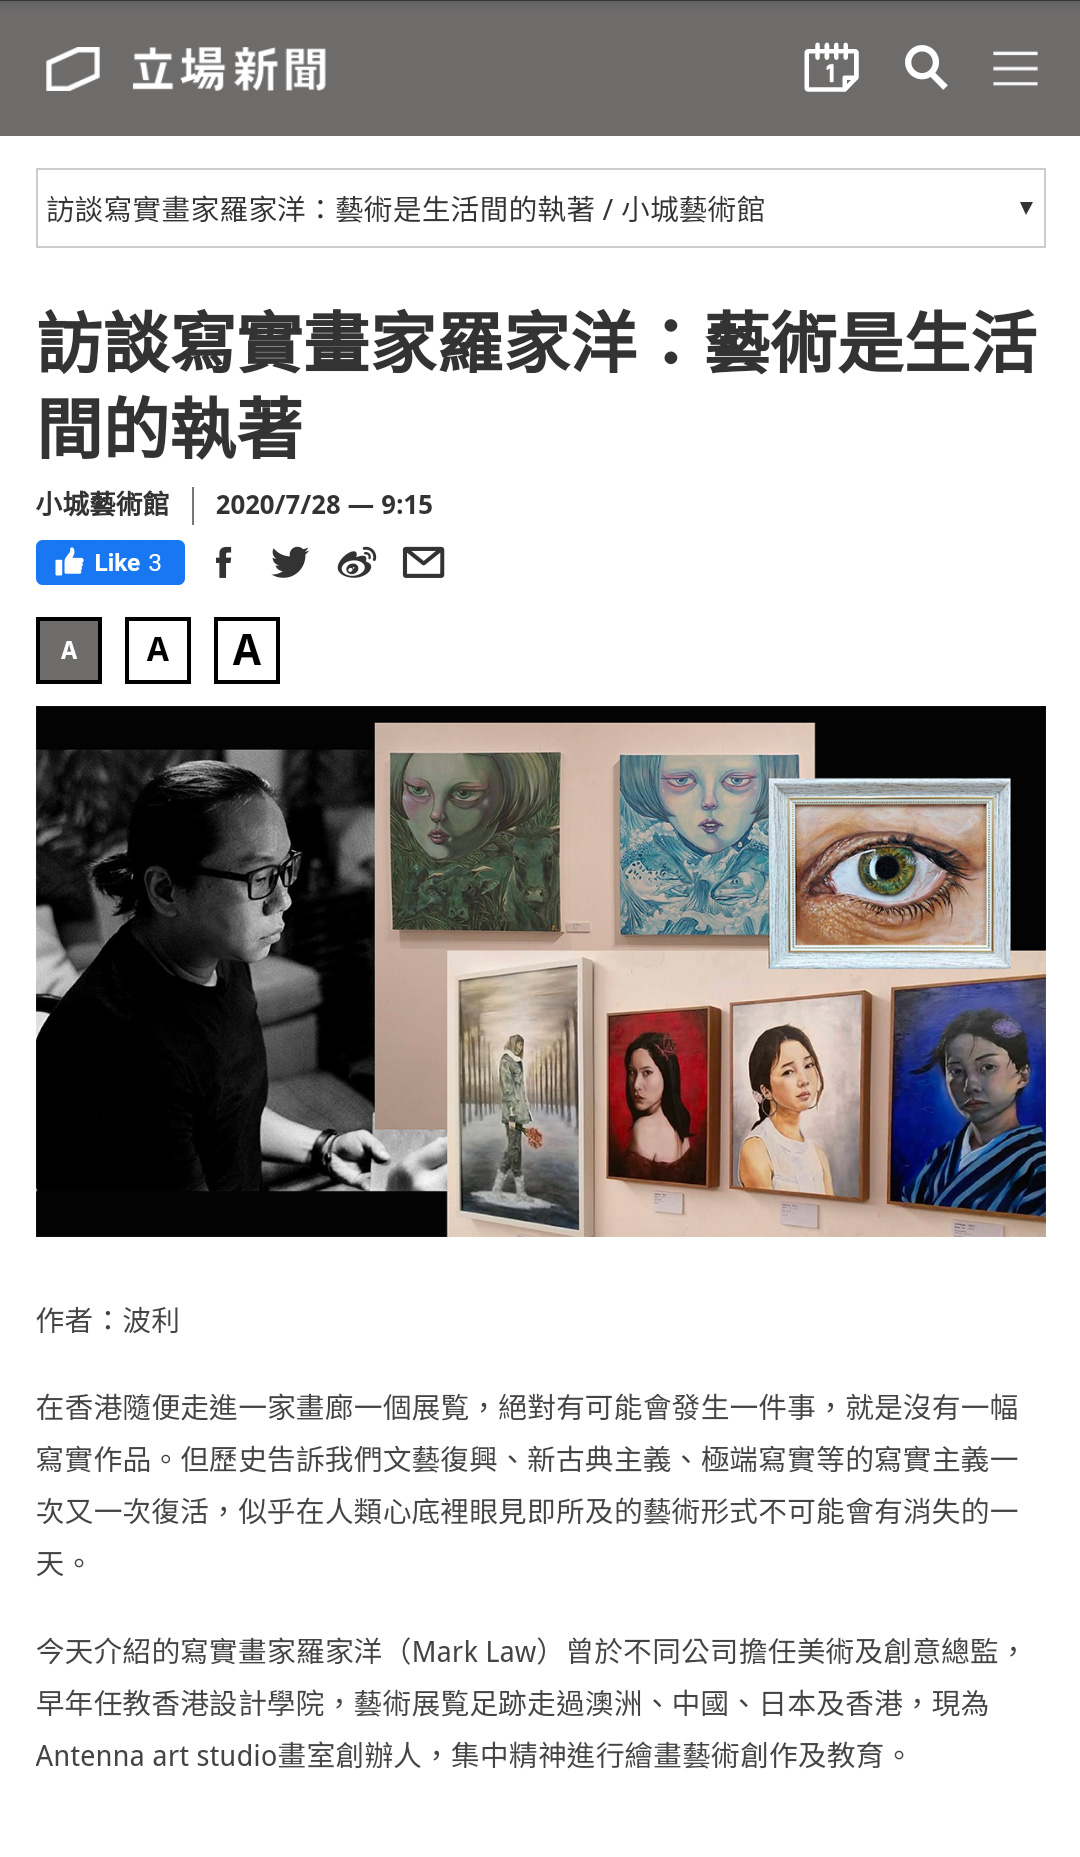Click the Facebook Like button
1080x1857 pixels.
[110, 562]
